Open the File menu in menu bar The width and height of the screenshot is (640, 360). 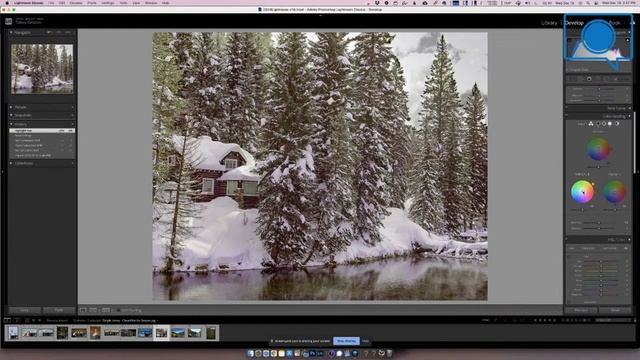(51, 3)
